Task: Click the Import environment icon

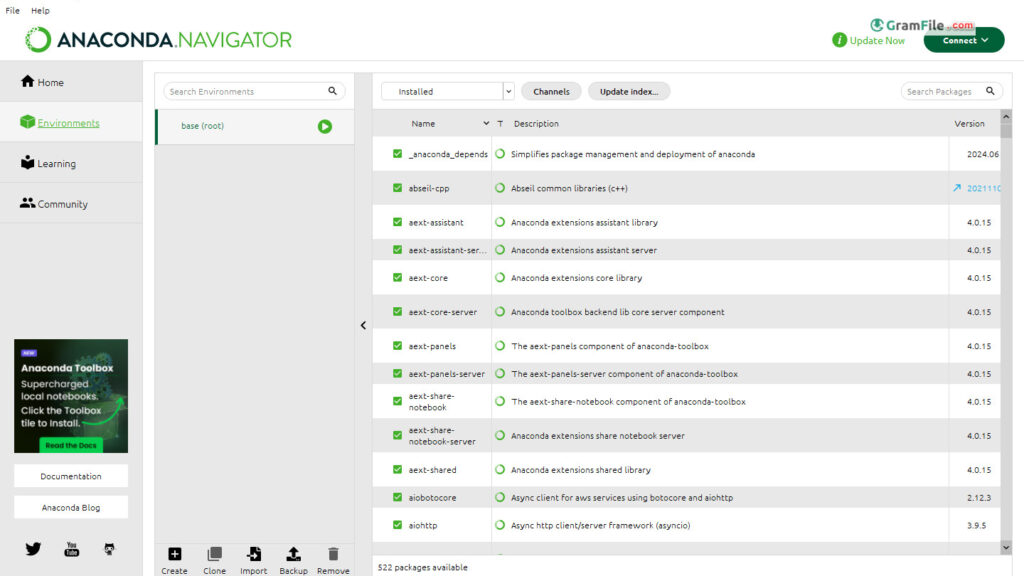Action: click(x=254, y=554)
